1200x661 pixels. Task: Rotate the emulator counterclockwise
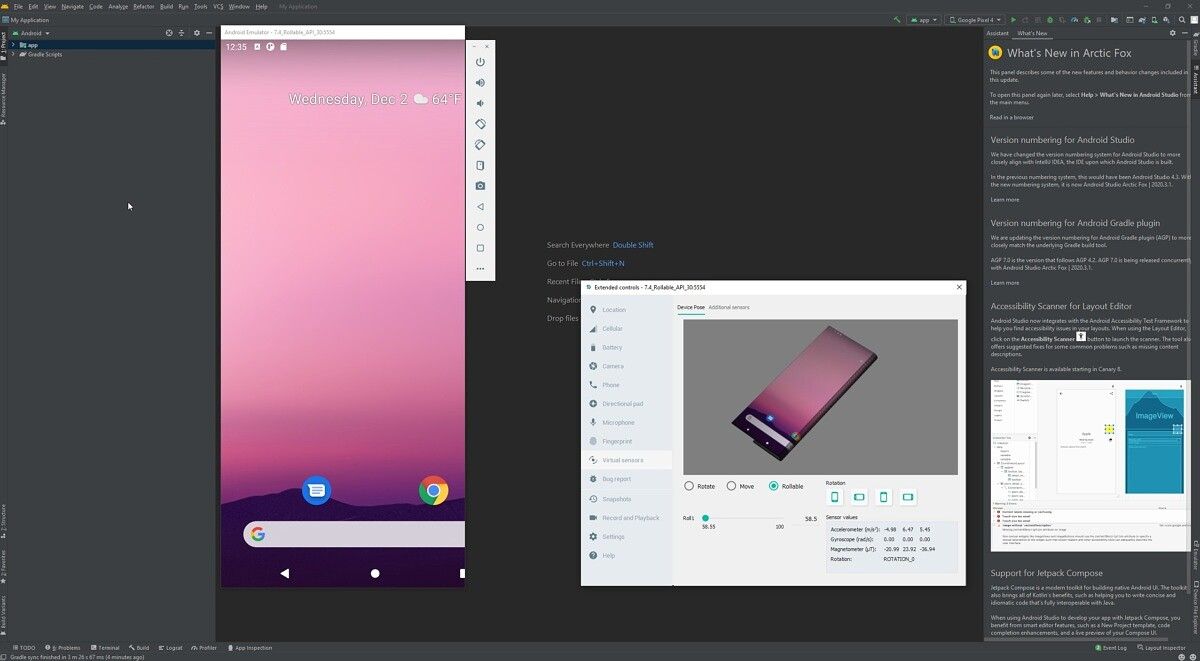480,123
